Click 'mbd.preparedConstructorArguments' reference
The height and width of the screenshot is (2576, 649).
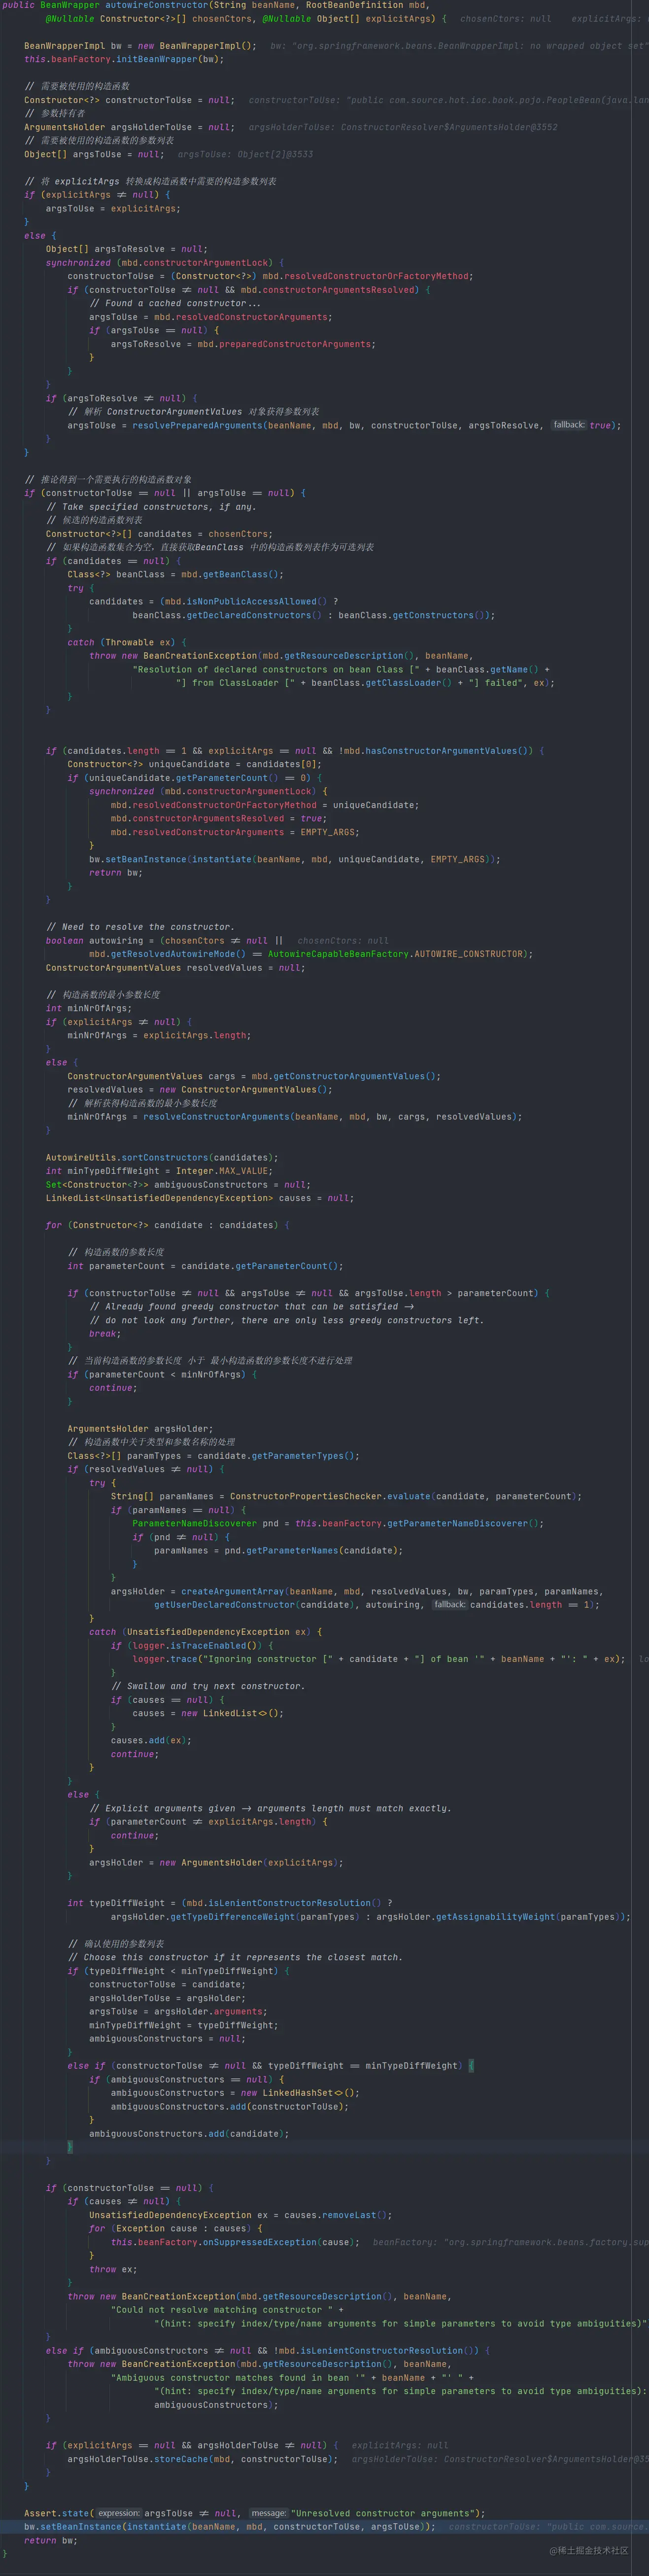click(286, 344)
